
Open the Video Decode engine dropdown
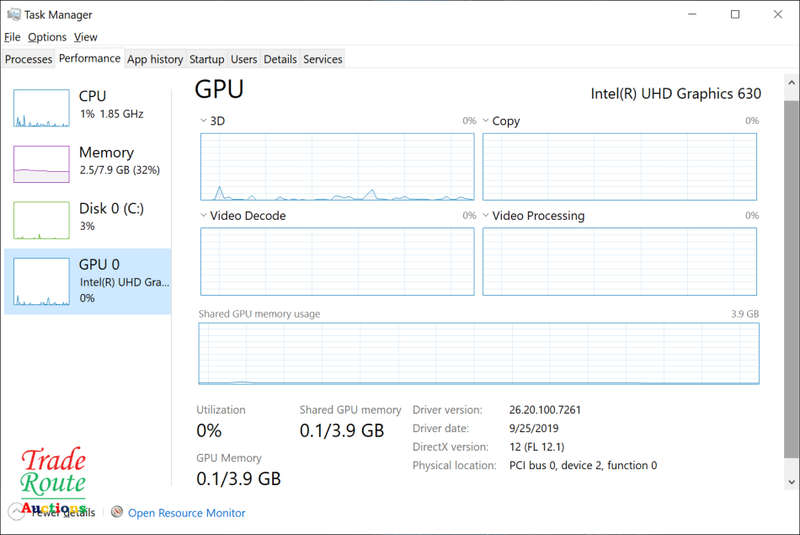[204, 216]
